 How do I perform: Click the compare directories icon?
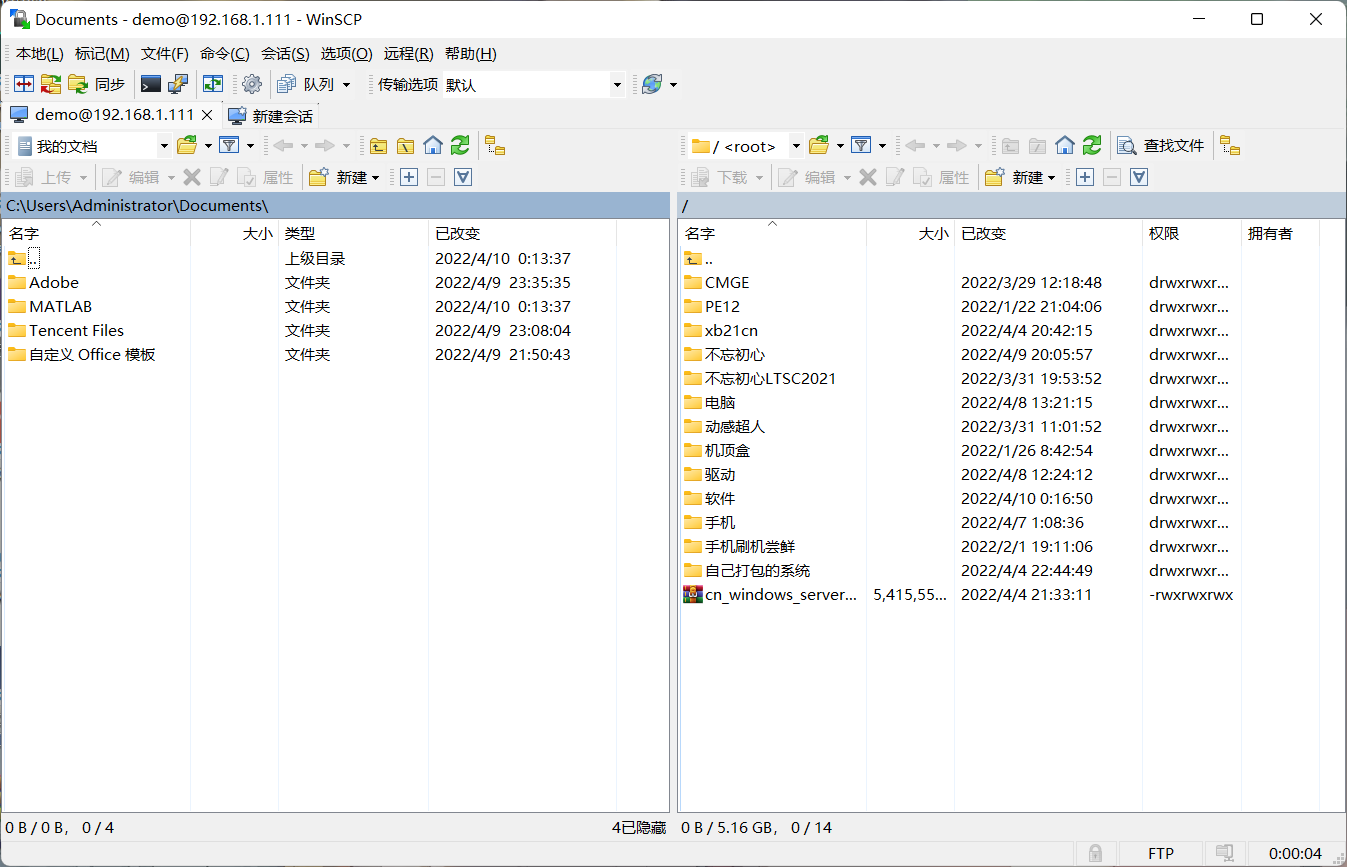tap(24, 85)
